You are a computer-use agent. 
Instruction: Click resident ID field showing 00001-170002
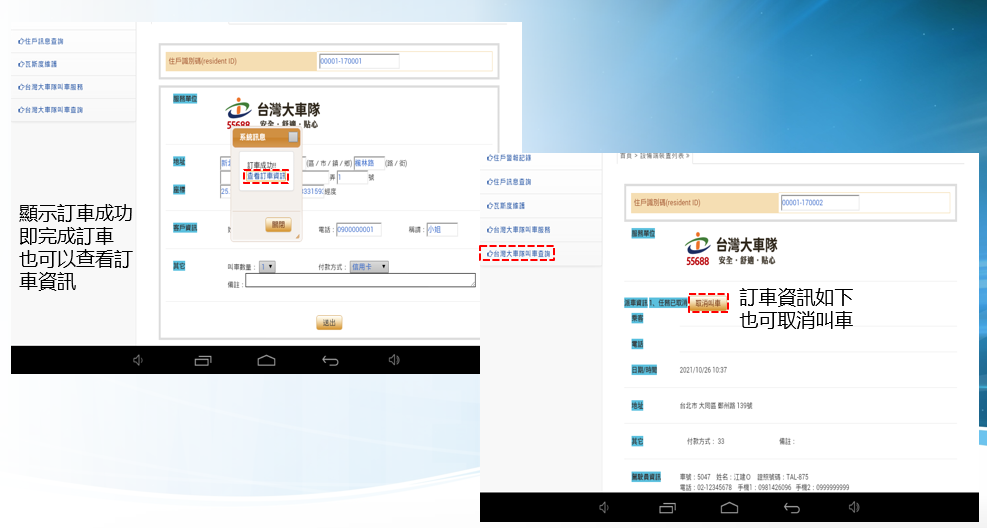(820, 203)
